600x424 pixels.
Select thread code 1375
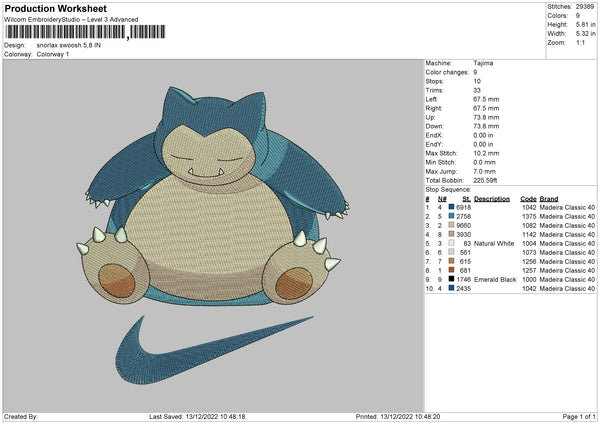[x=529, y=217]
